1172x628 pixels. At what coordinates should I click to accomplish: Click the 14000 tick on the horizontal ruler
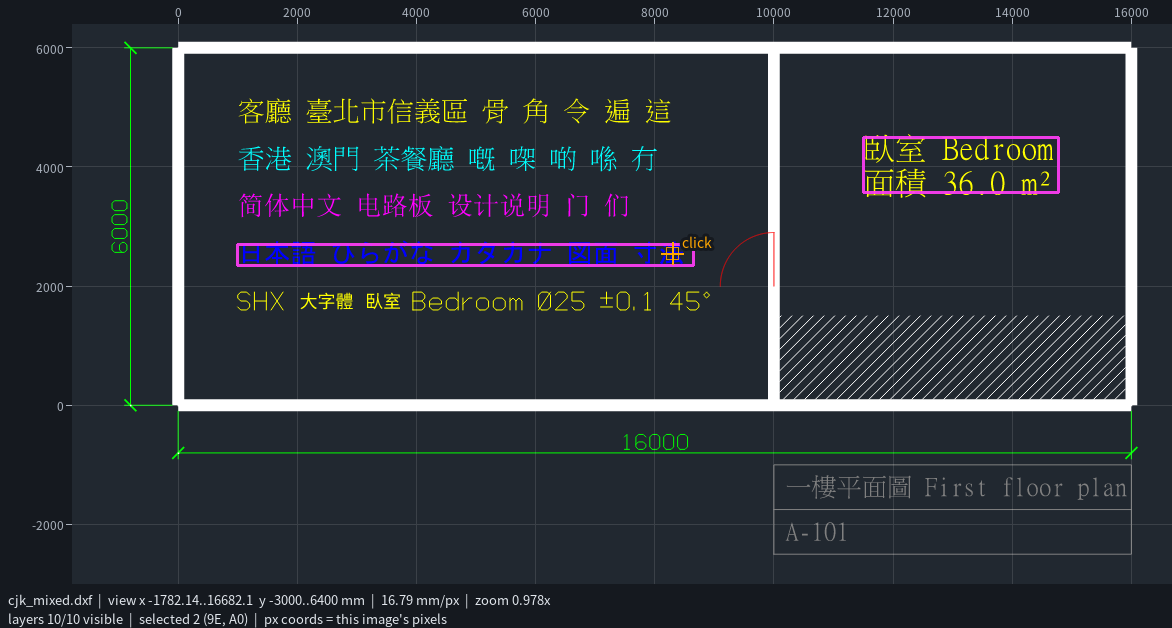coord(1012,13)
